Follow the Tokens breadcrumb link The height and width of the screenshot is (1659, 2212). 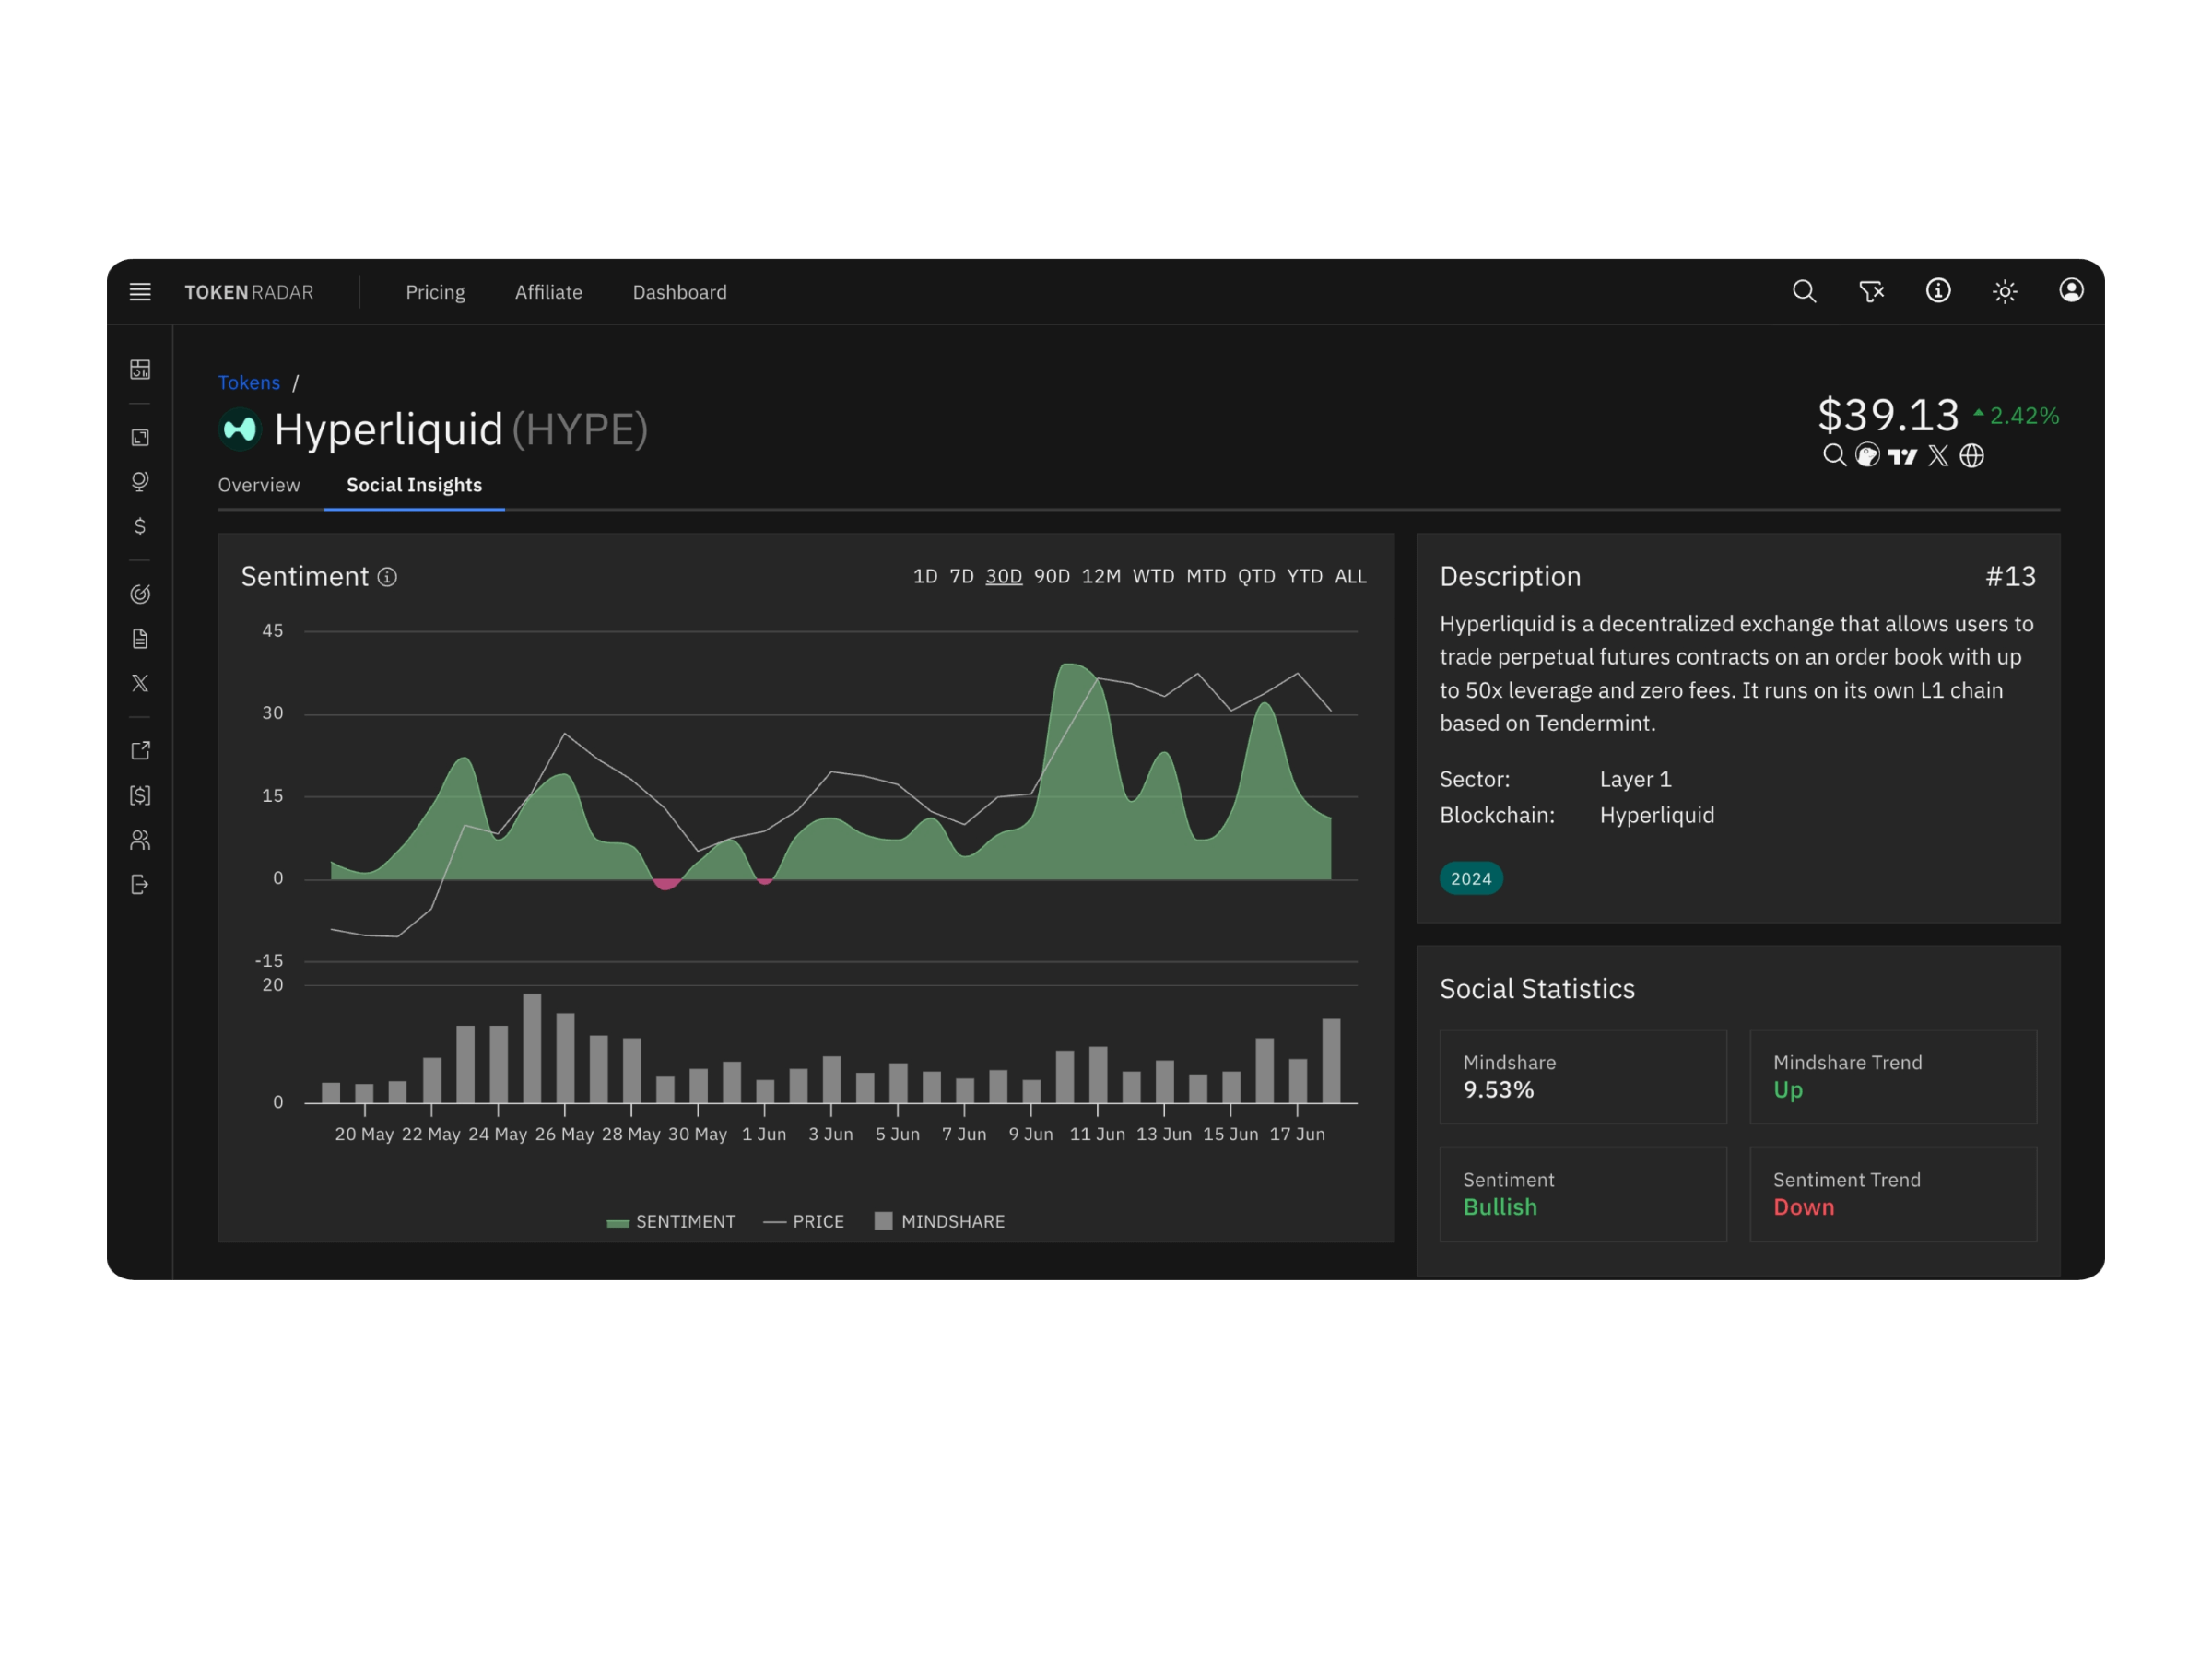(248, 382)
